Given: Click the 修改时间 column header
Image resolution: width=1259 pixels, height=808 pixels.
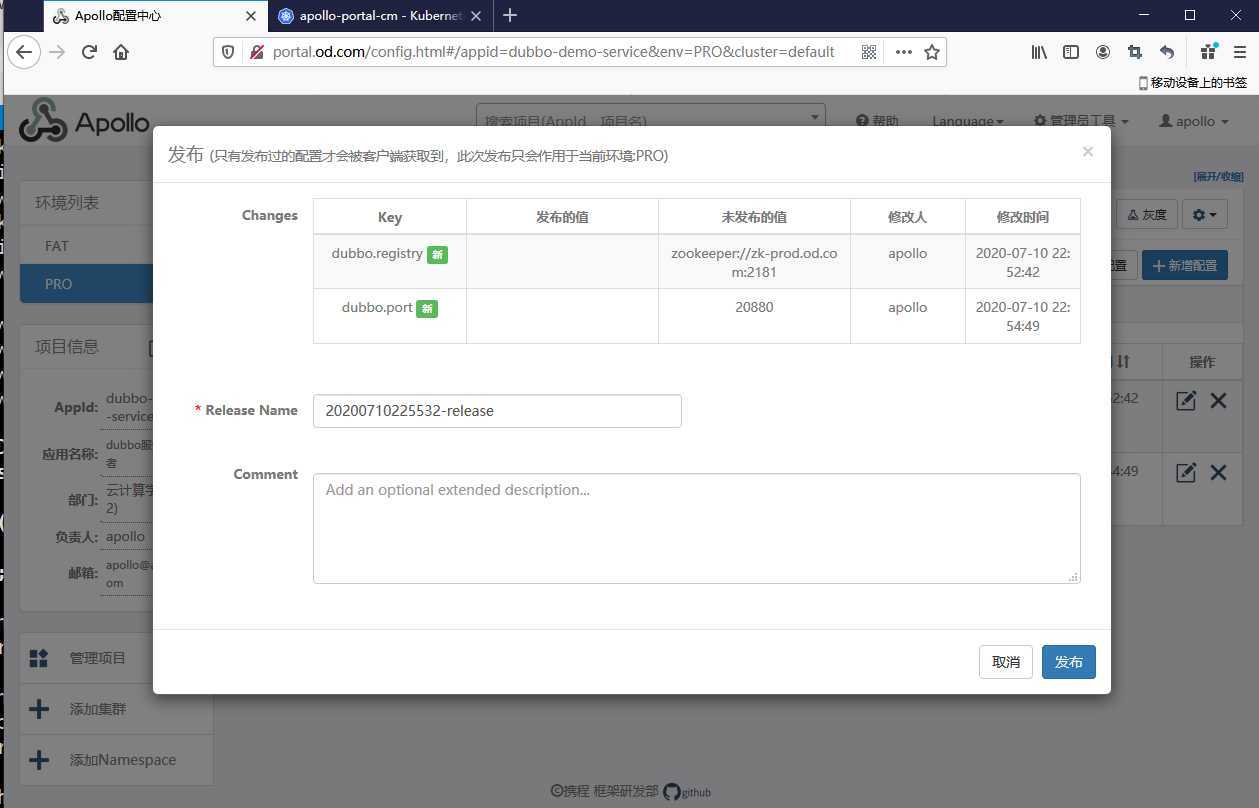Looking at the screenshot, I should (1023, 217).
